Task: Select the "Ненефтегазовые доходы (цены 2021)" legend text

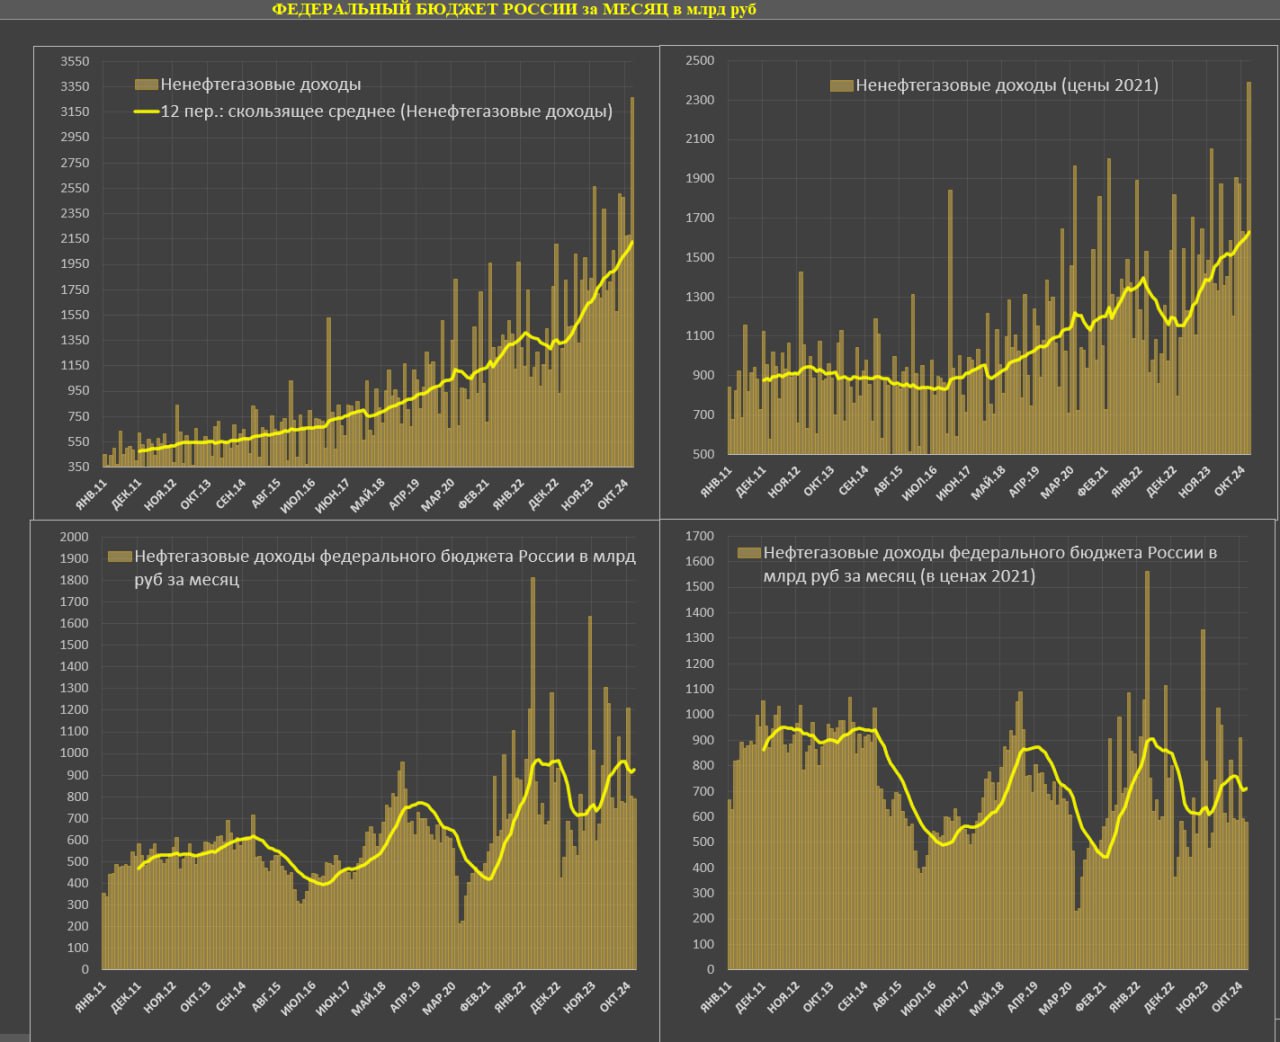Action: (x=1006, y=86)
